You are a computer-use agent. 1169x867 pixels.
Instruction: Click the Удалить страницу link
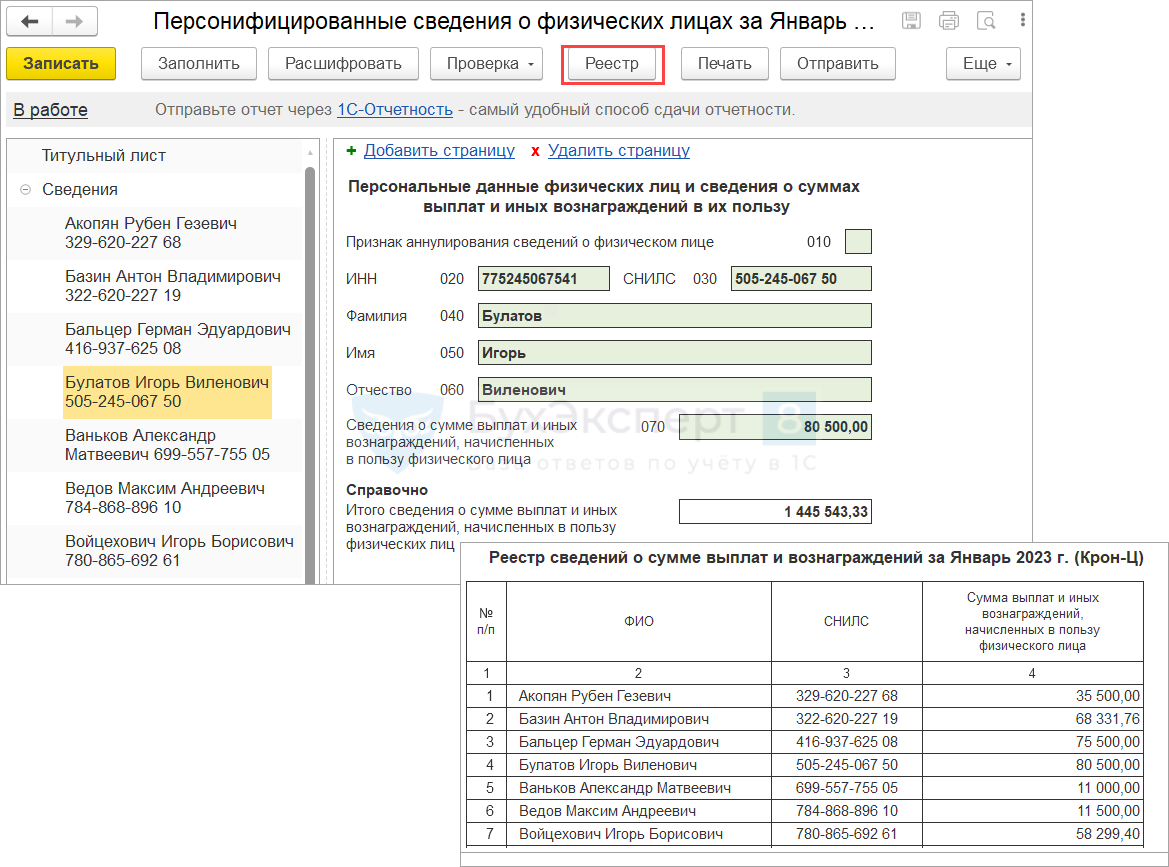pyautogui.click(x=619, y=151)
